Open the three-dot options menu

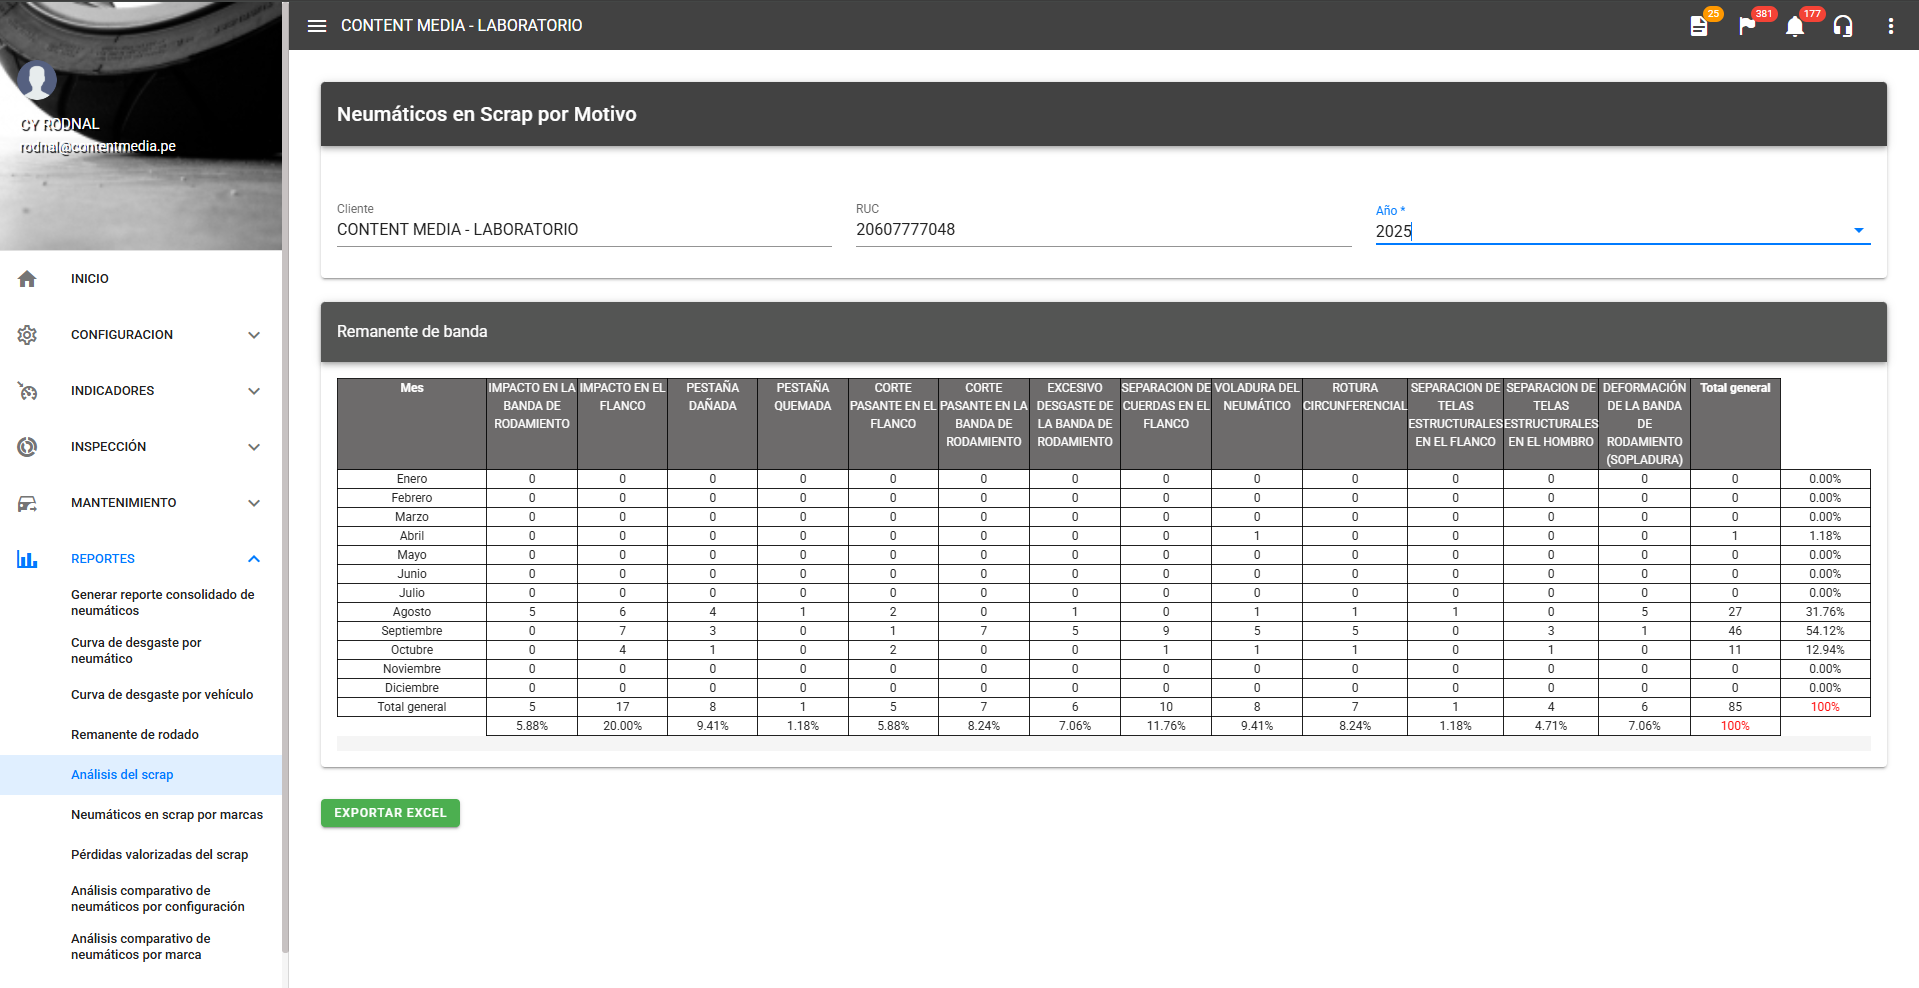tap(1890, 26)
